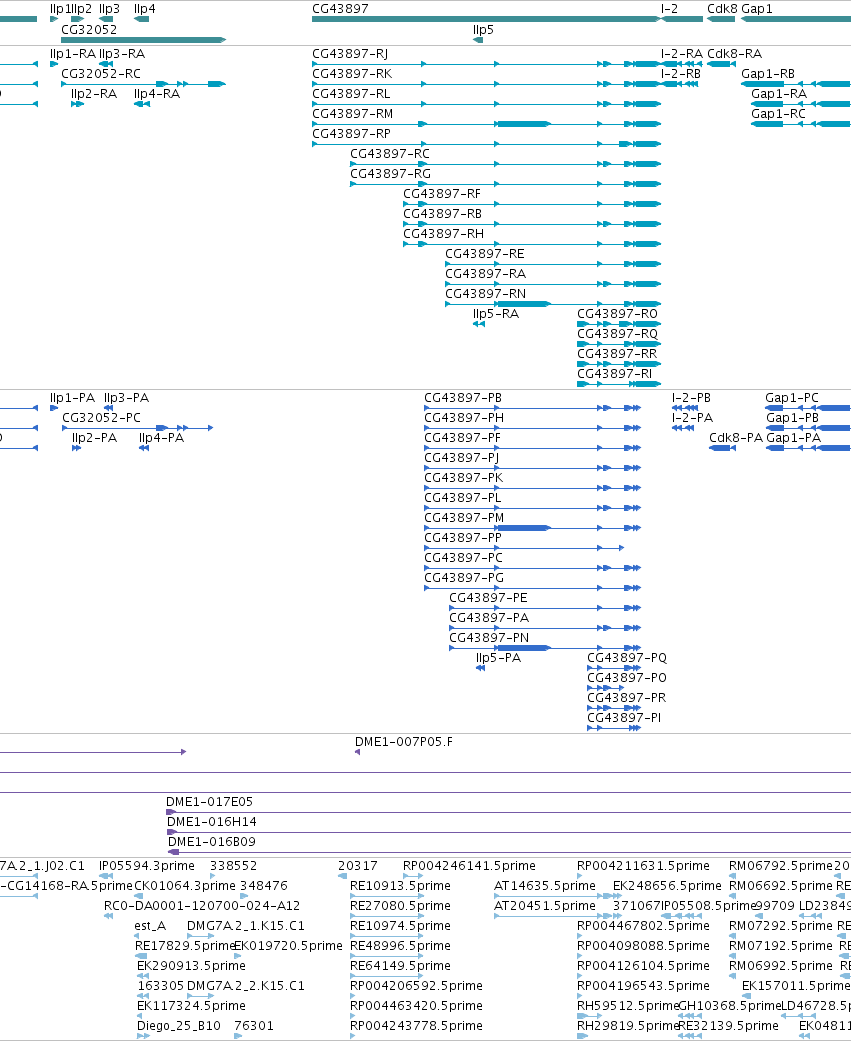Select transcript CG43897-RK
The width and height of the screenshot is (851, 1041).
click(x=352, y=74)
